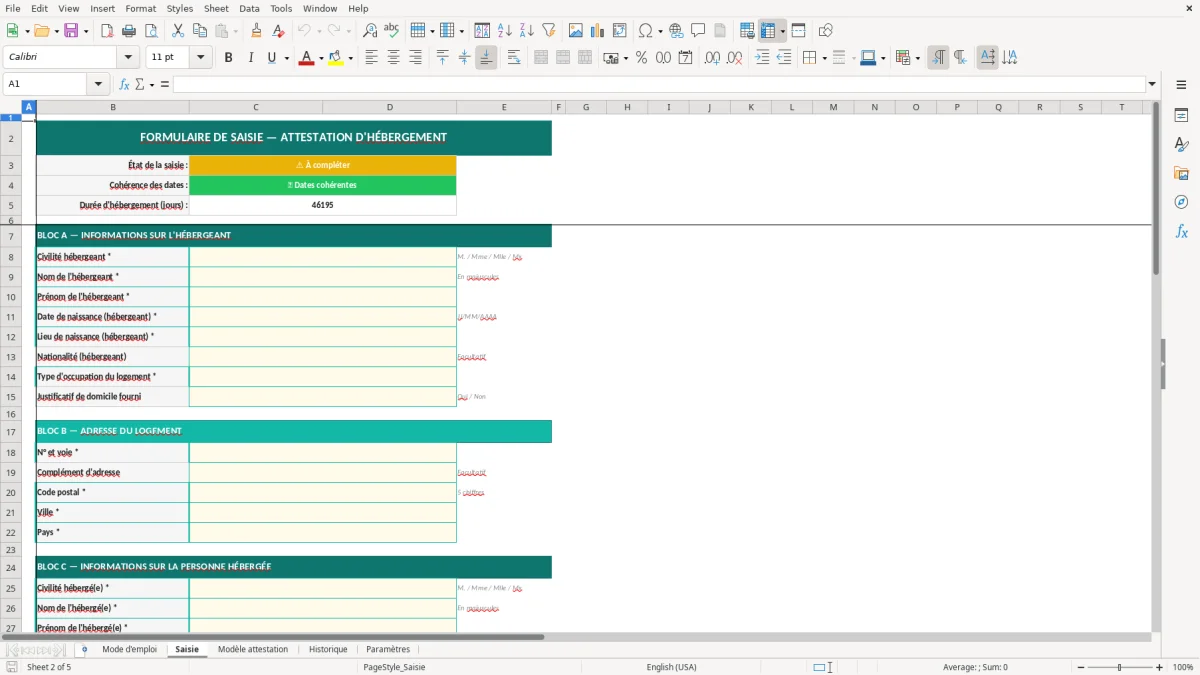Open sidebar Gallery panel icon
This screenshot has height=675, width=1200.
coord(1181,173)
